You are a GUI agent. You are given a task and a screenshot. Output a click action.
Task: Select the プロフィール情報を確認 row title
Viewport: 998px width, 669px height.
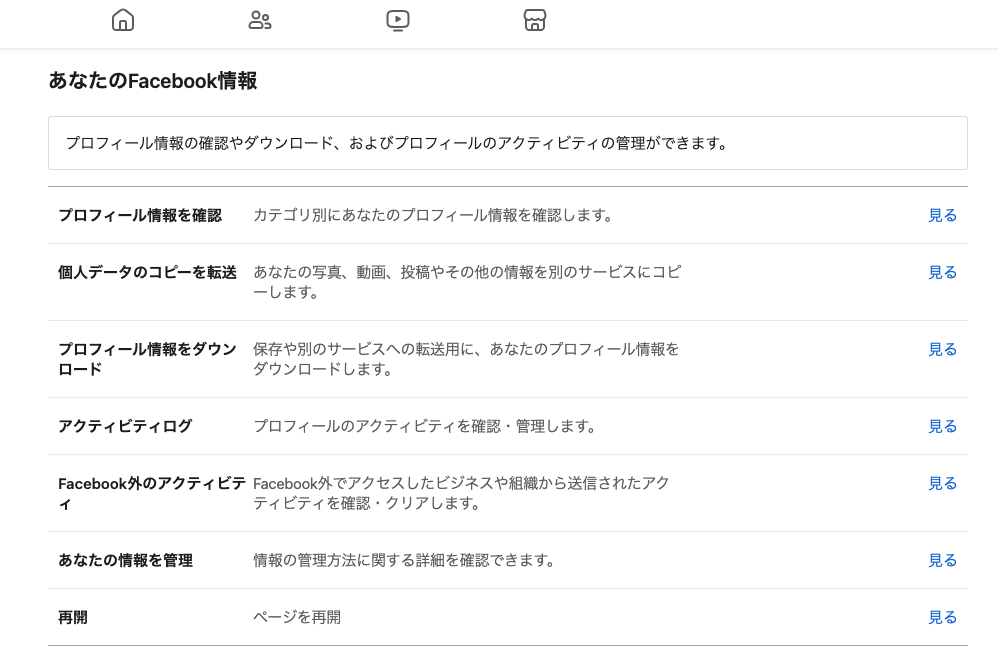[x=140, y=216]
